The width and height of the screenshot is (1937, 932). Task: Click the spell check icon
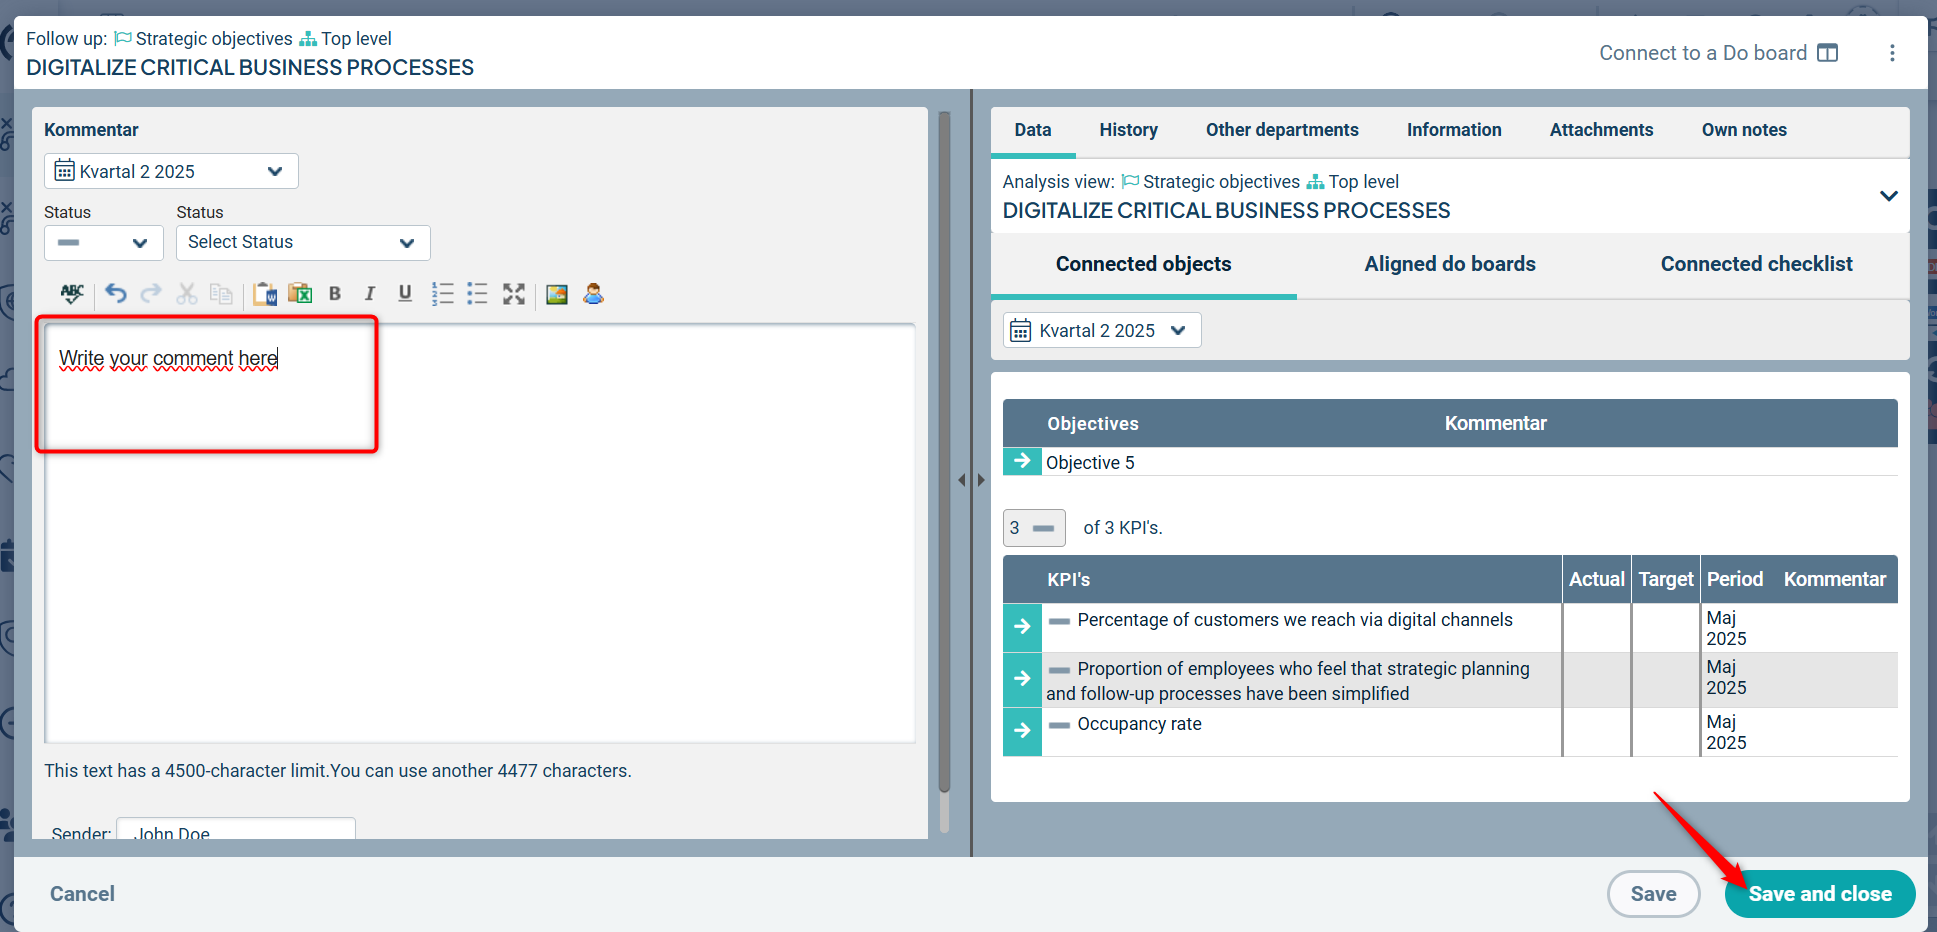pos(72,294)
